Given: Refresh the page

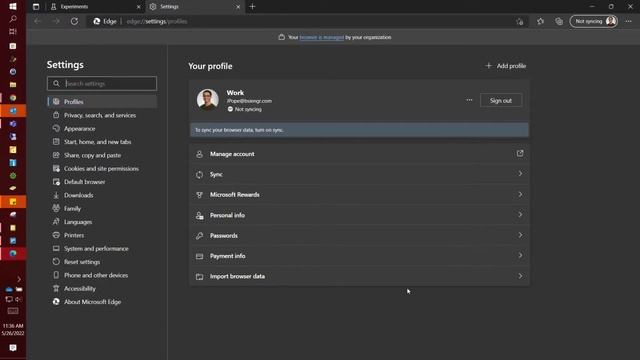Looking at the screenshot, I should pyautogui.click(x=74, y=21).
